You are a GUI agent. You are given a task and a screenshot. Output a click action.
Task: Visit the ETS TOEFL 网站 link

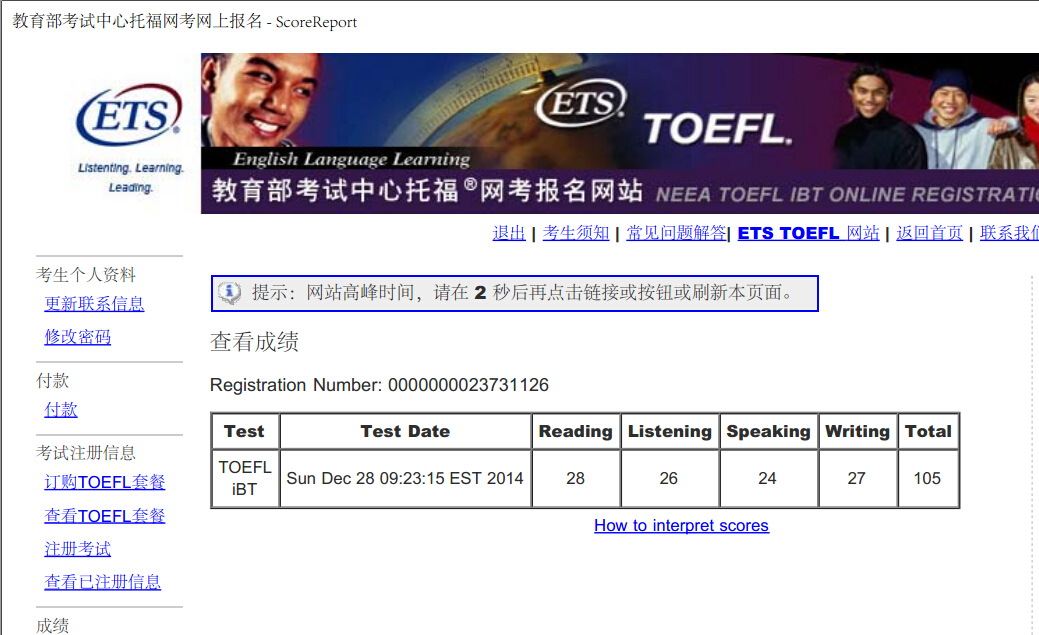808,233
